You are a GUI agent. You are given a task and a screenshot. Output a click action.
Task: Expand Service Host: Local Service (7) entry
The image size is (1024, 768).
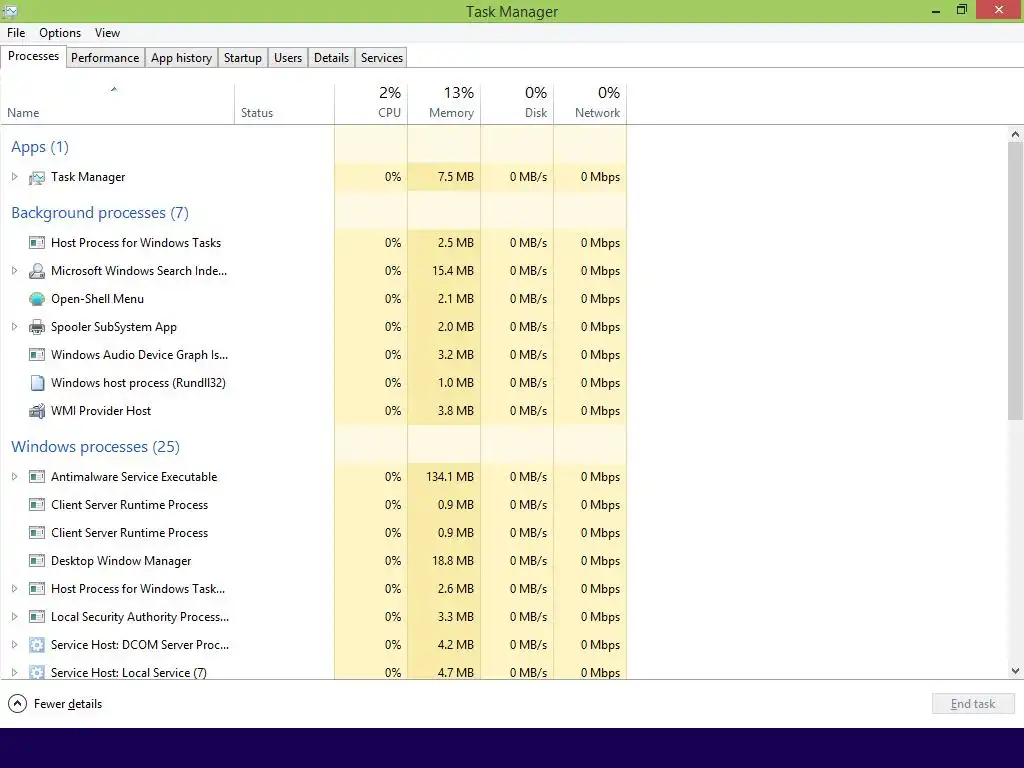(x=14, y=672)
